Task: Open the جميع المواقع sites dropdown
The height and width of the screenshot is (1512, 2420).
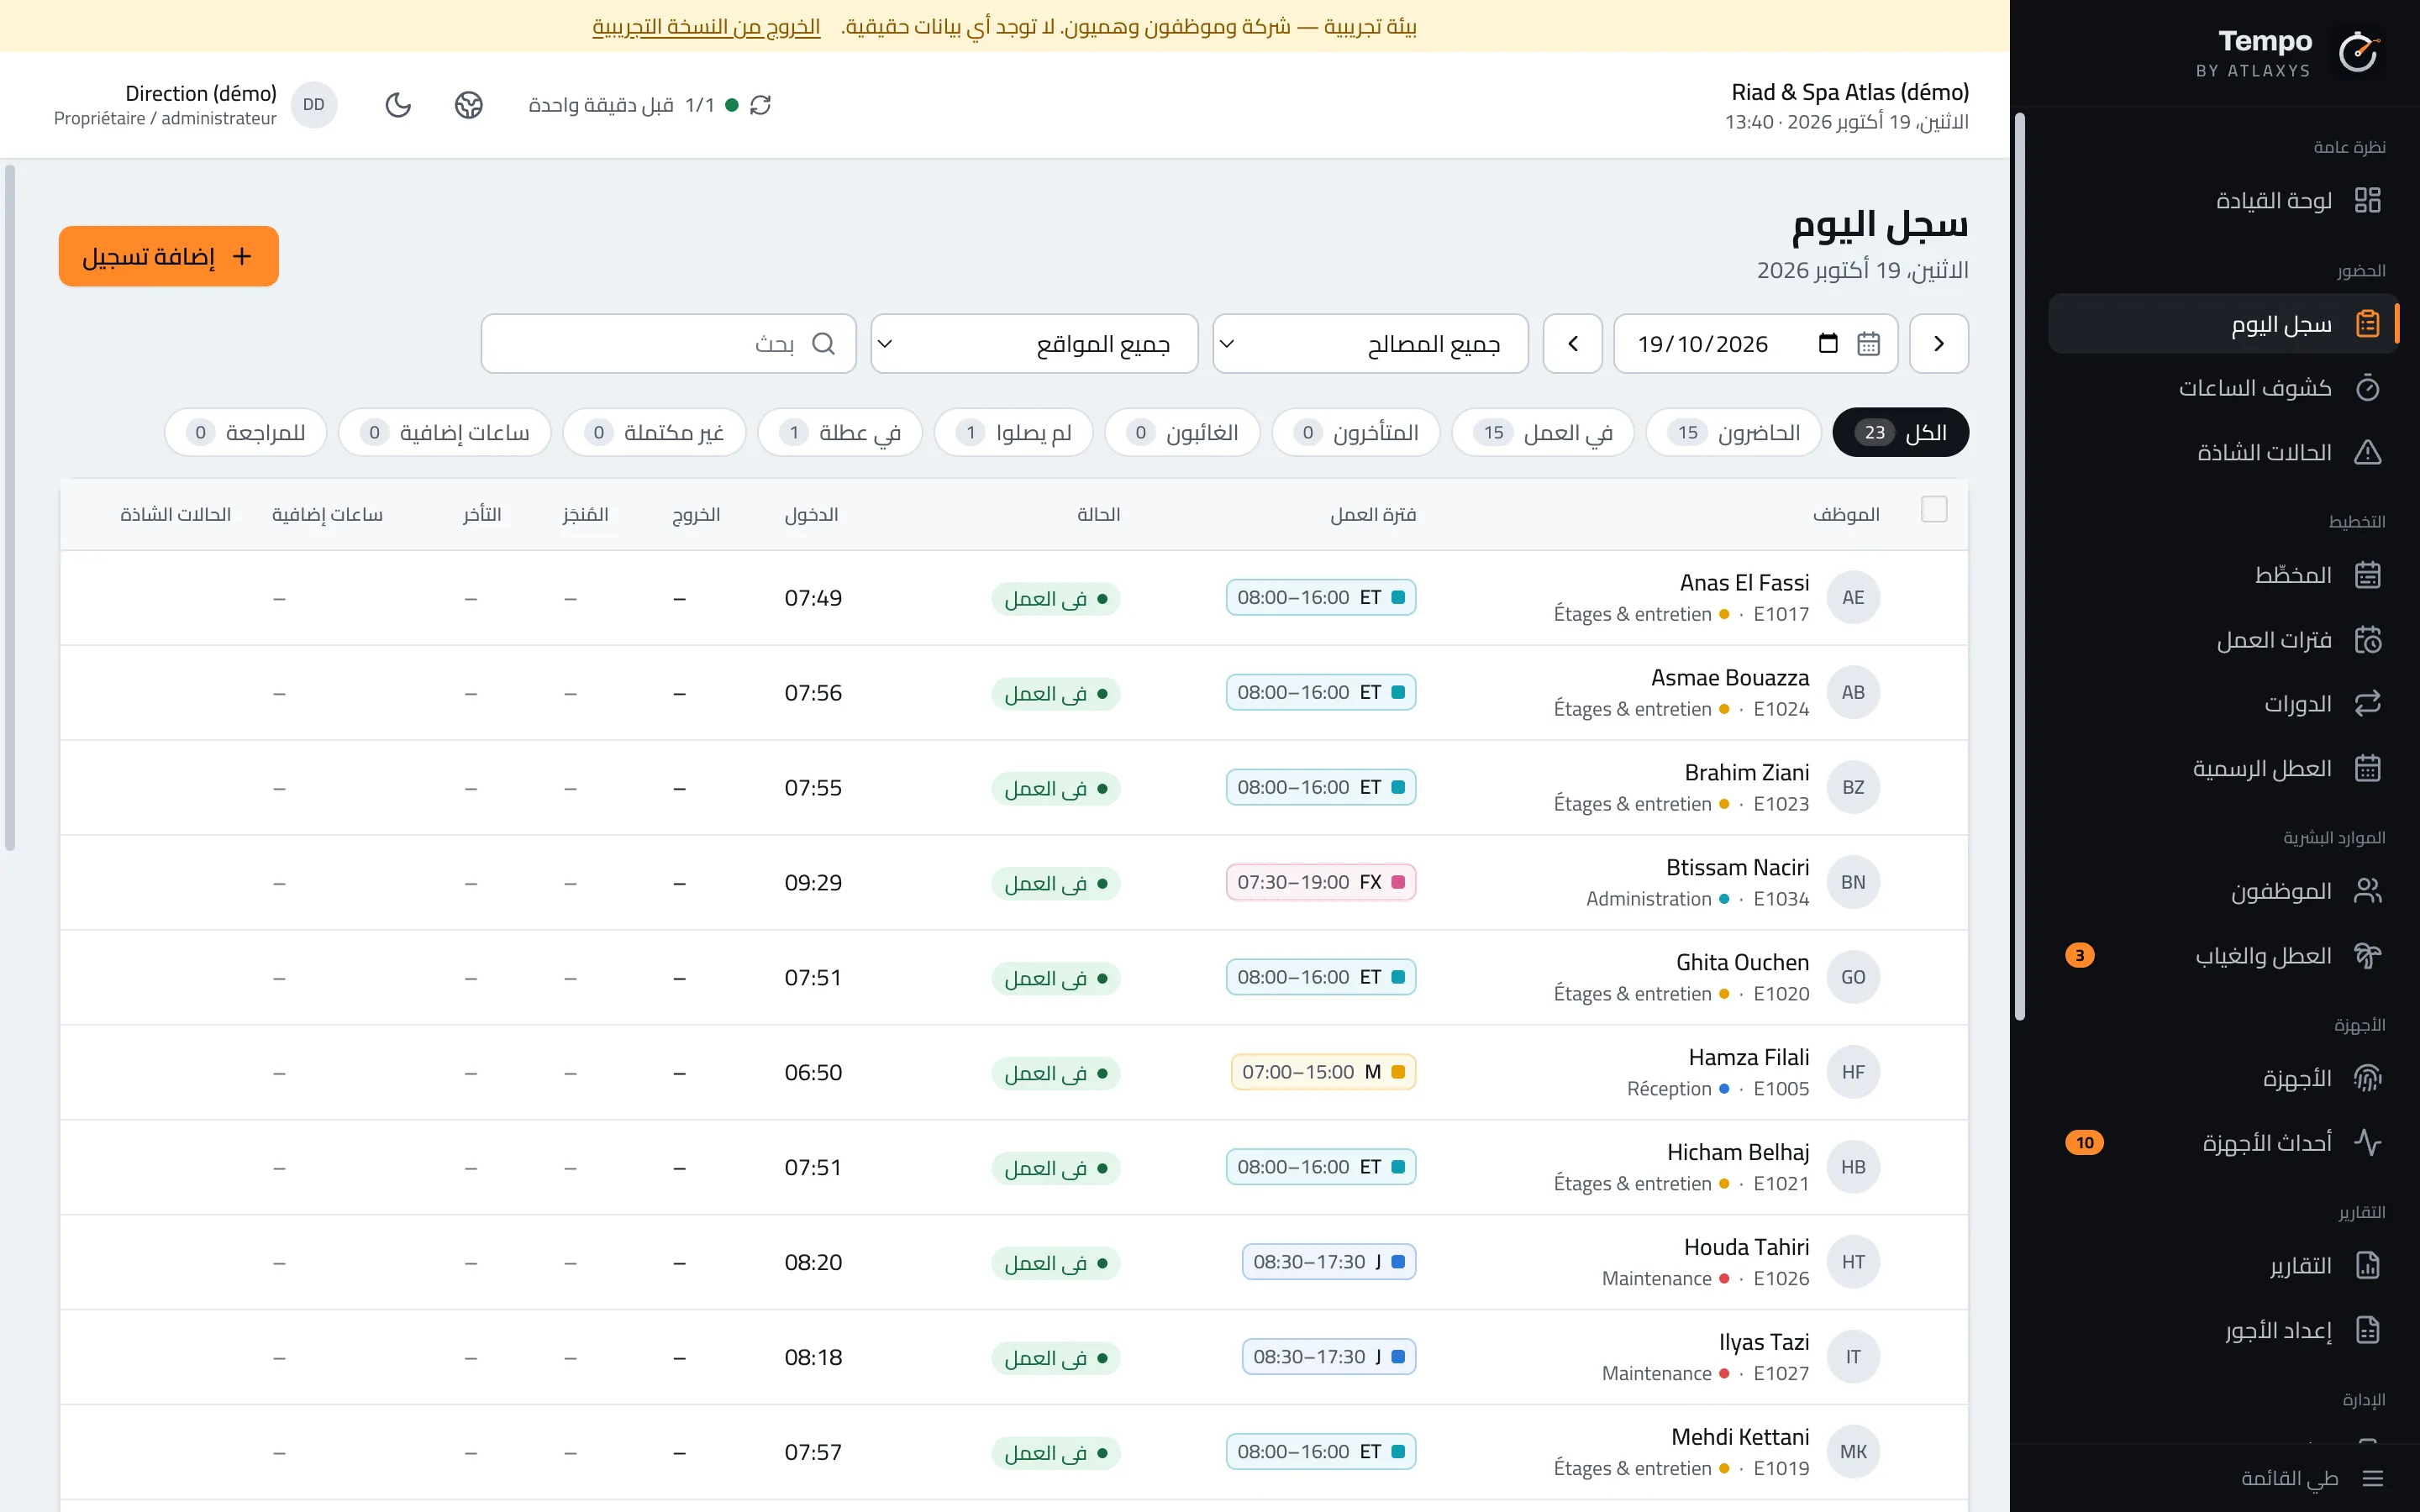Action: click(x=1034, y=344)
